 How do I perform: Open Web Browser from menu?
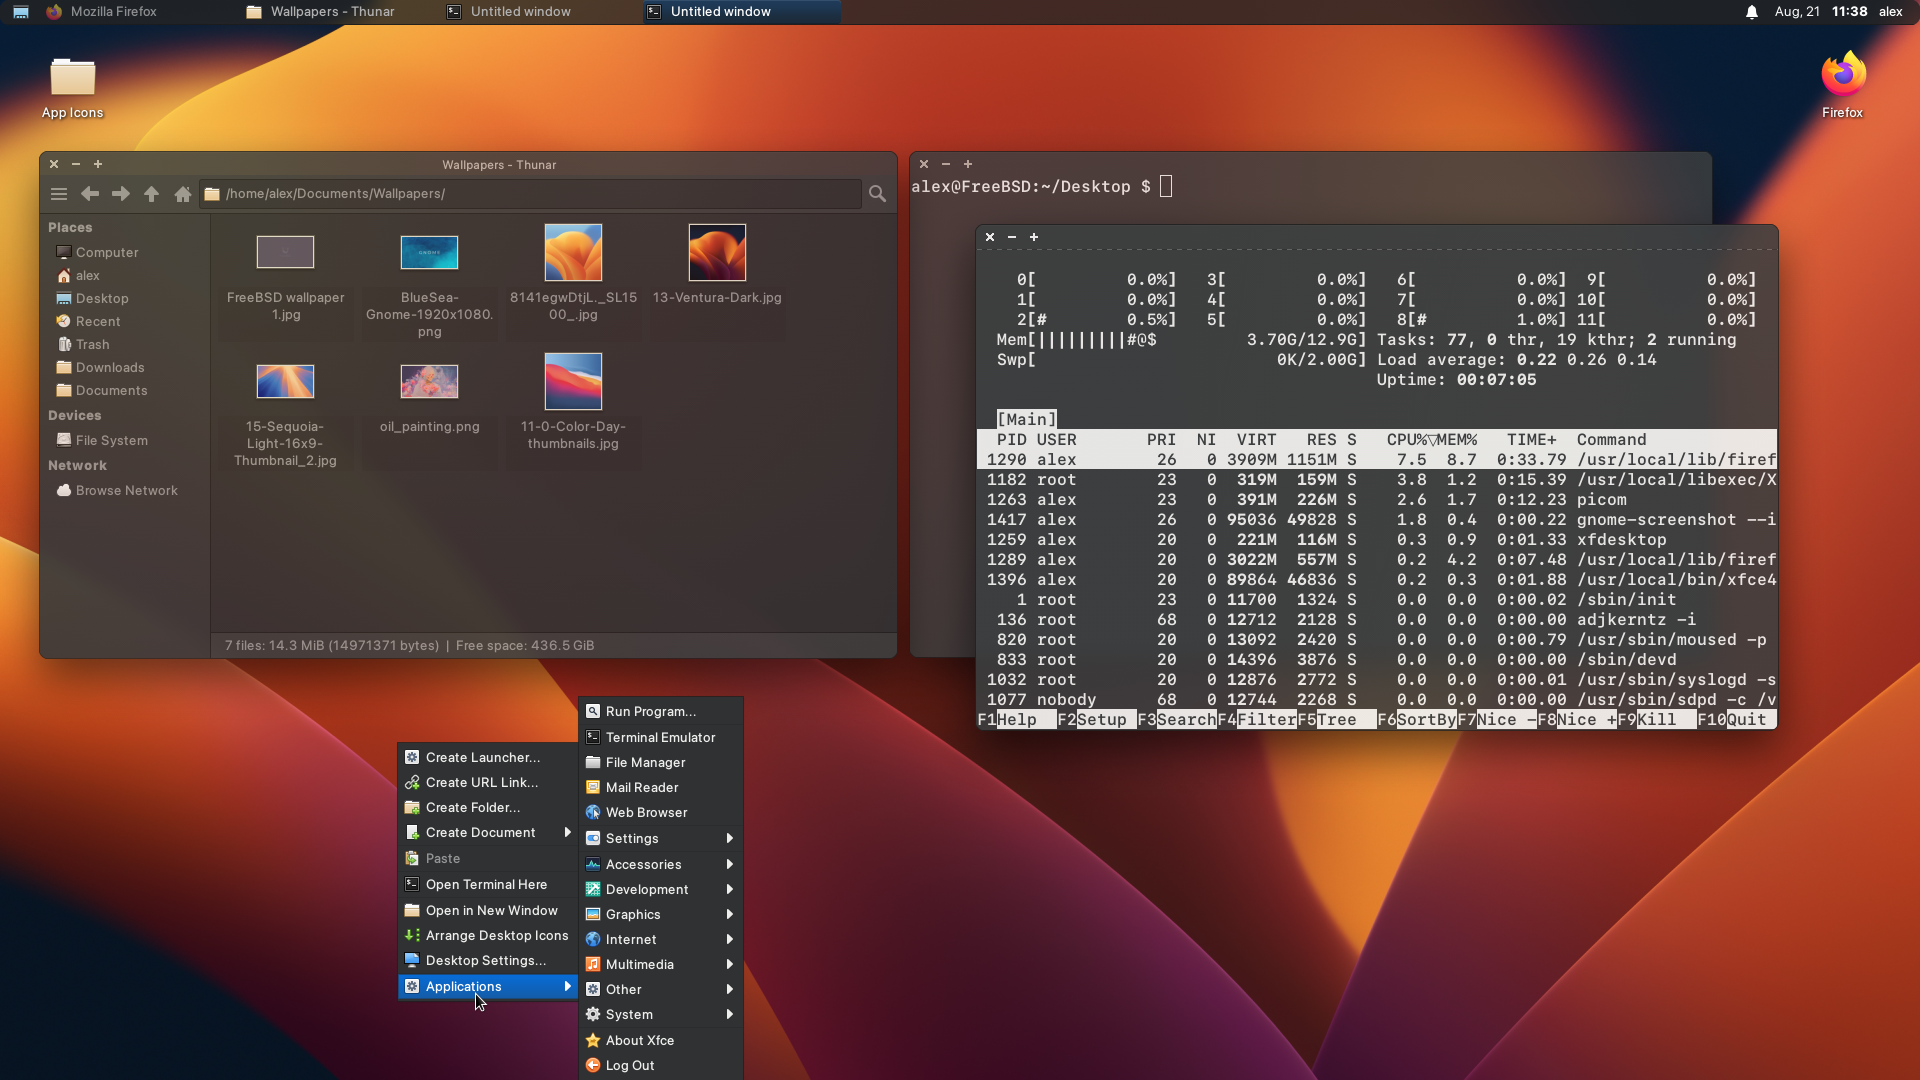[x=661, y=813]
